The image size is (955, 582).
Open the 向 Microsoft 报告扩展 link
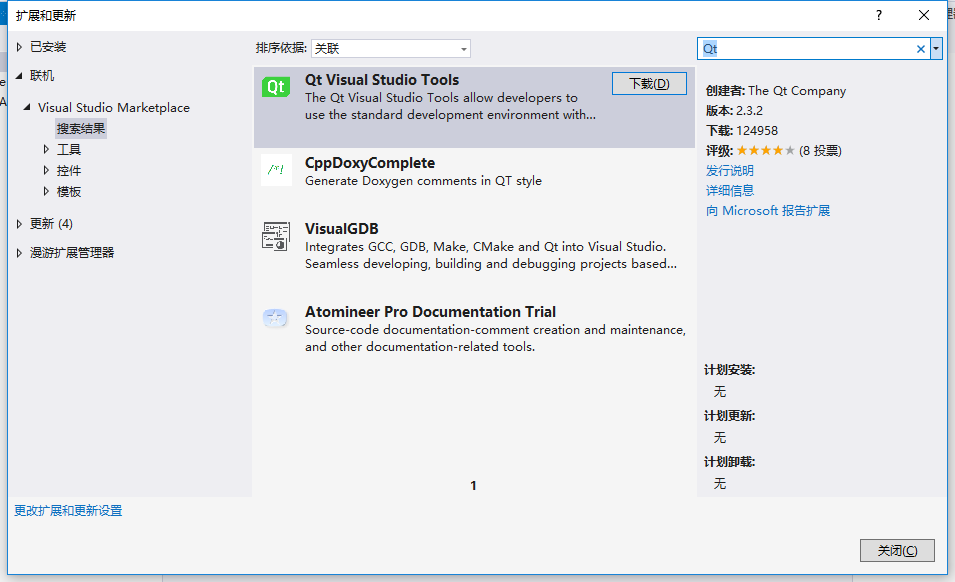(768, 211)
